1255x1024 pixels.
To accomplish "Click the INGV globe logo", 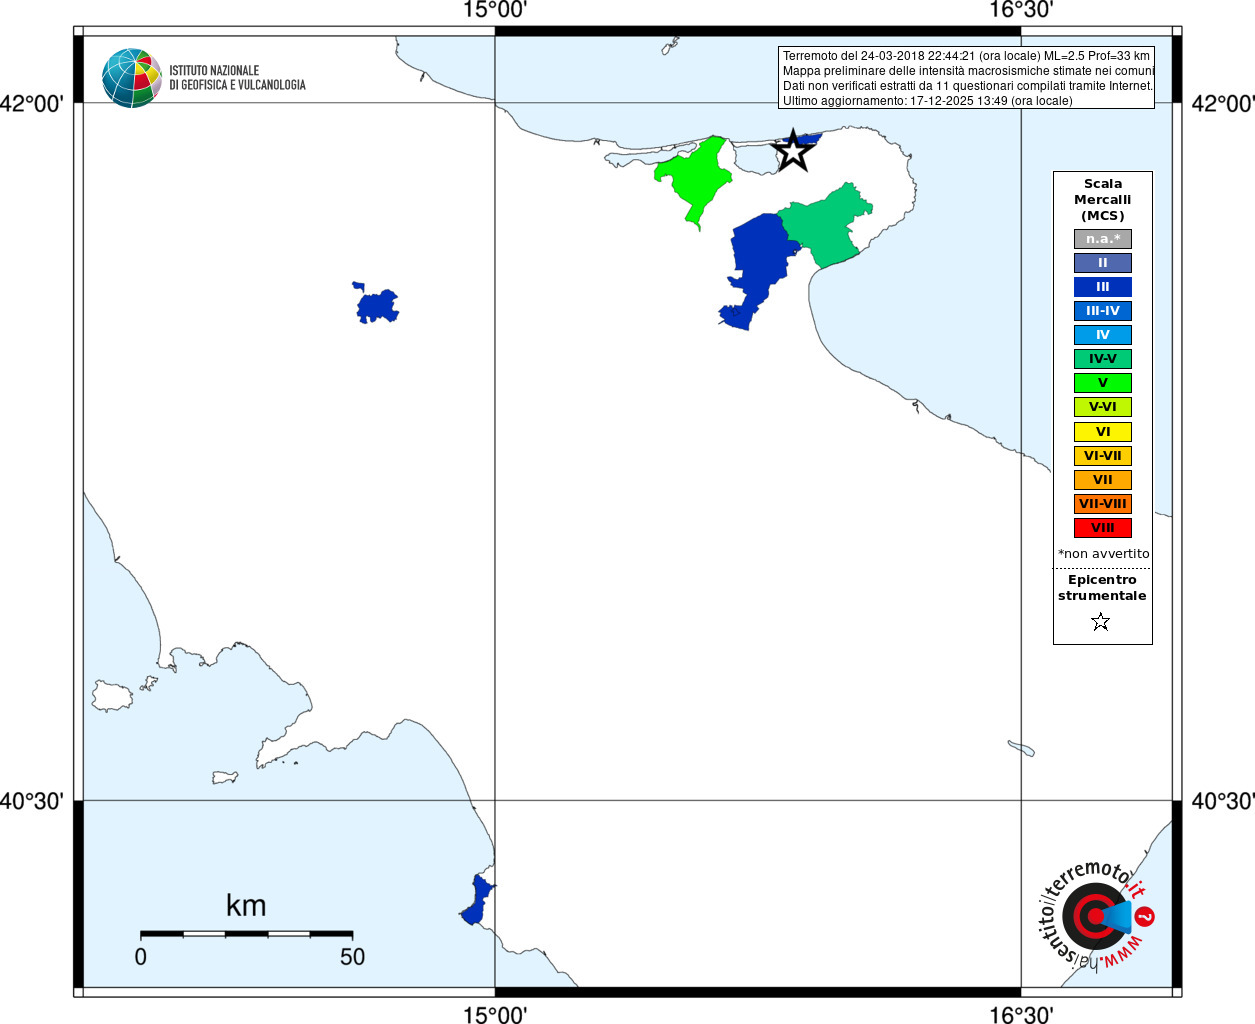I will 132,78.
